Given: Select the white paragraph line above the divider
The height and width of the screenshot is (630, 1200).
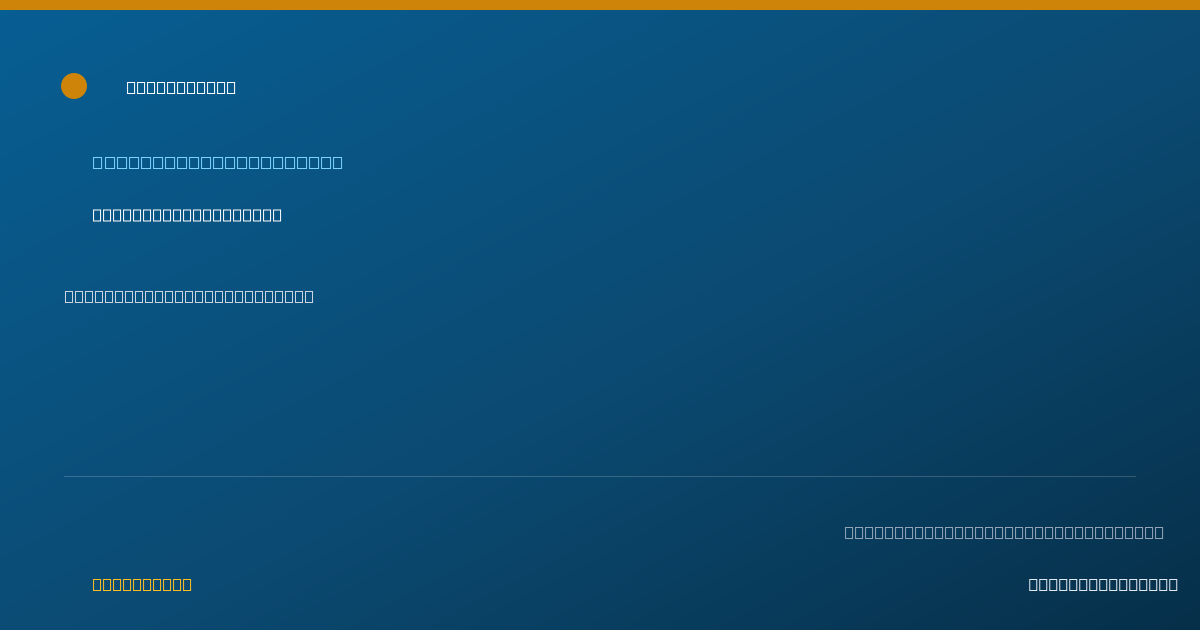Looking at the screenshot, I should pyautogui.click(x=189, y=296).
